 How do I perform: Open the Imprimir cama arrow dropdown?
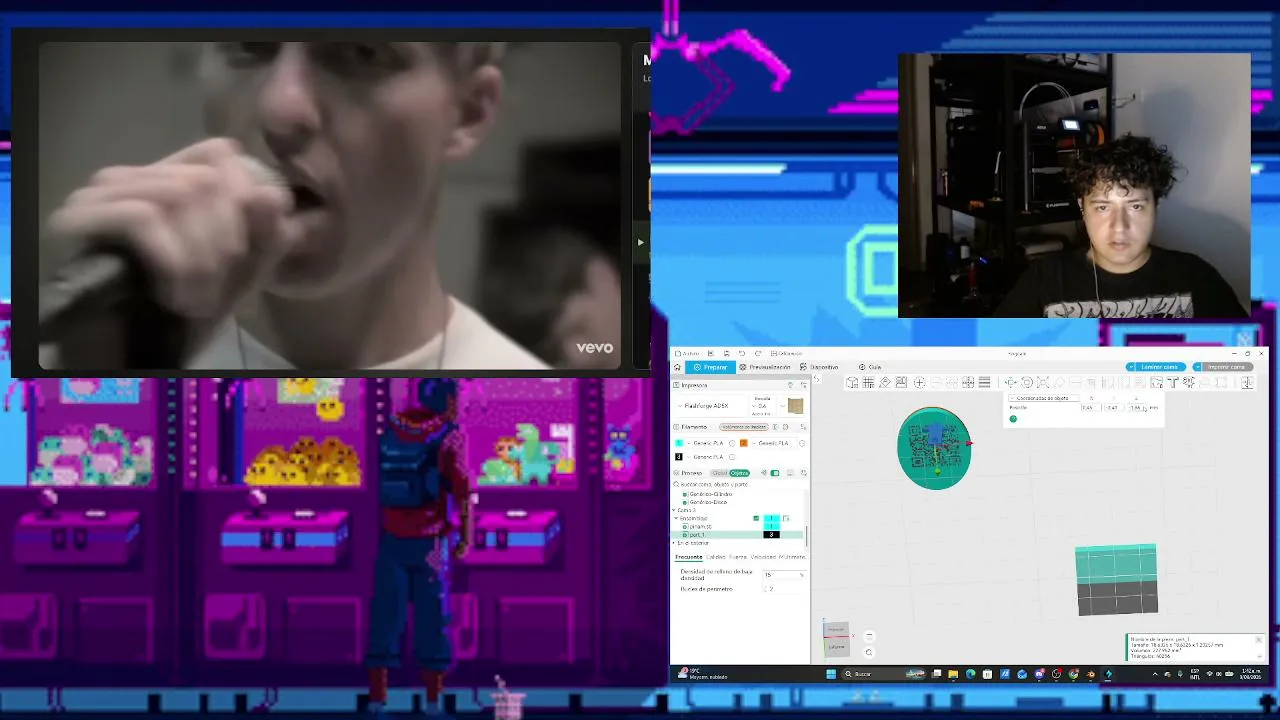click(x=1197, y=367)
